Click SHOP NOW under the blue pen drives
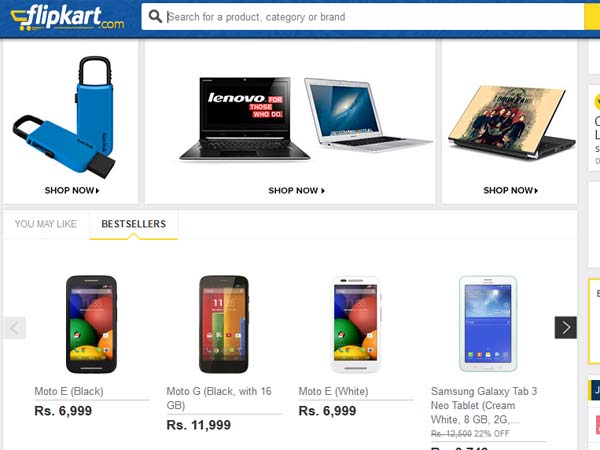600x450 pixels. point(72,190)
